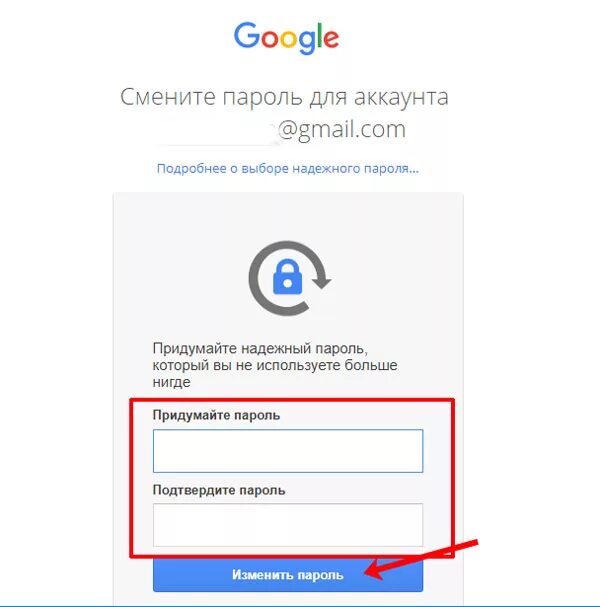Click the 'Придумайте пароль' field label
This screenshot has height=607, width=600.
point(216,415)
